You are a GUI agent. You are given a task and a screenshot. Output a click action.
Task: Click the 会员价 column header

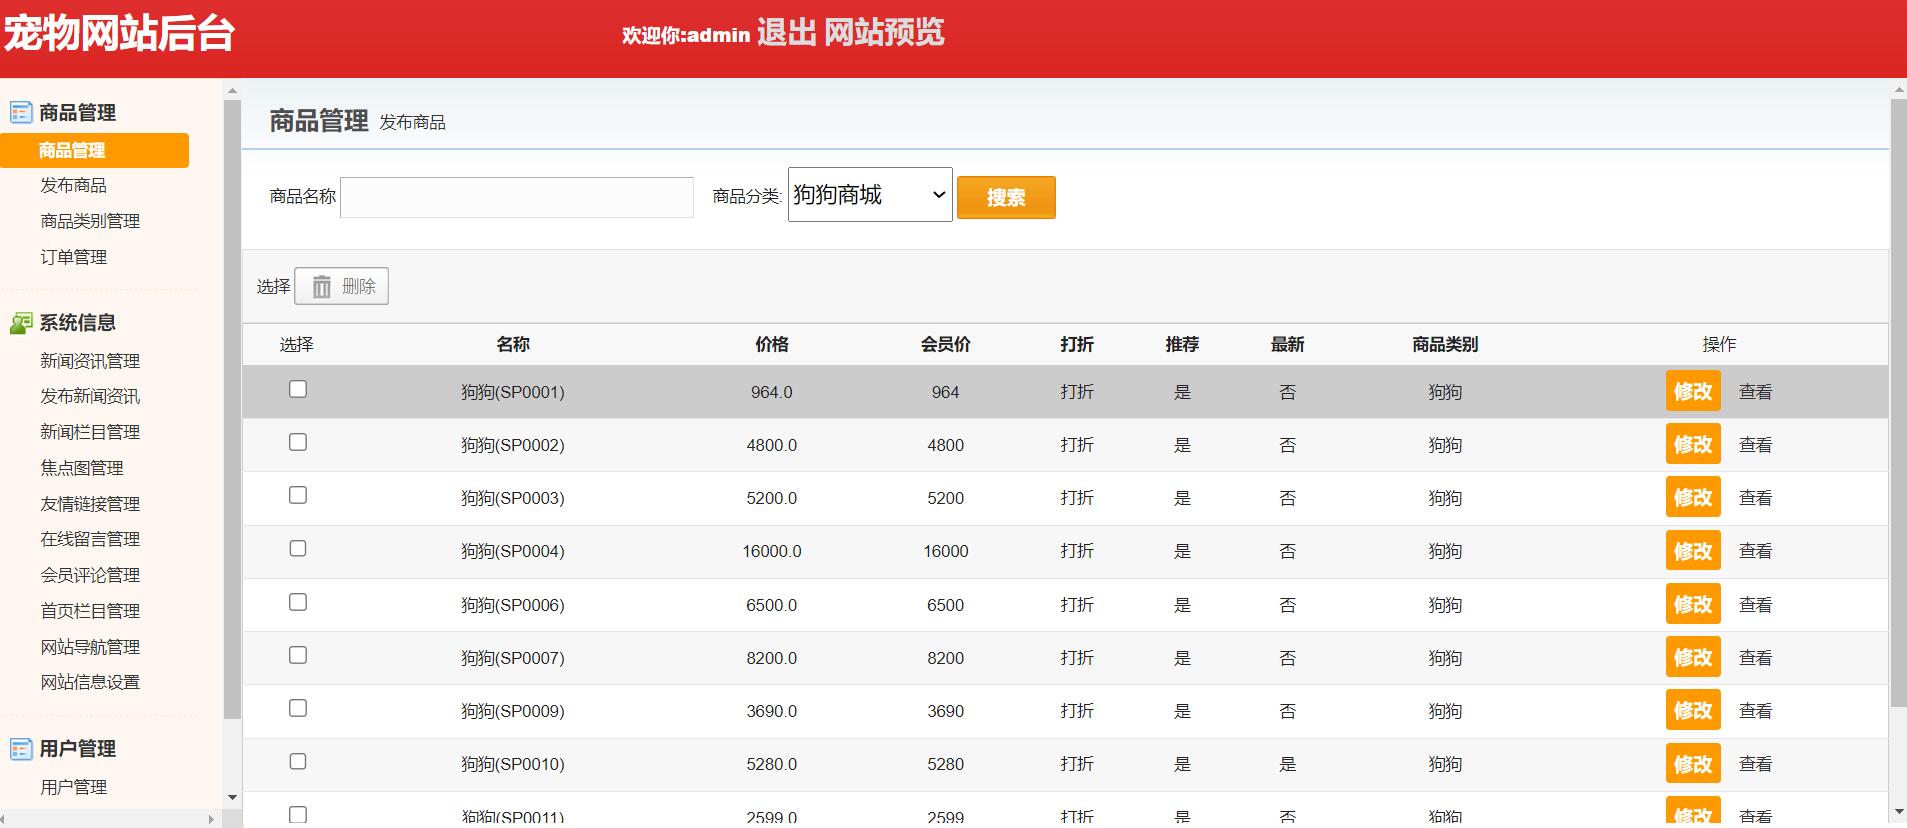[x=945, y=344]
